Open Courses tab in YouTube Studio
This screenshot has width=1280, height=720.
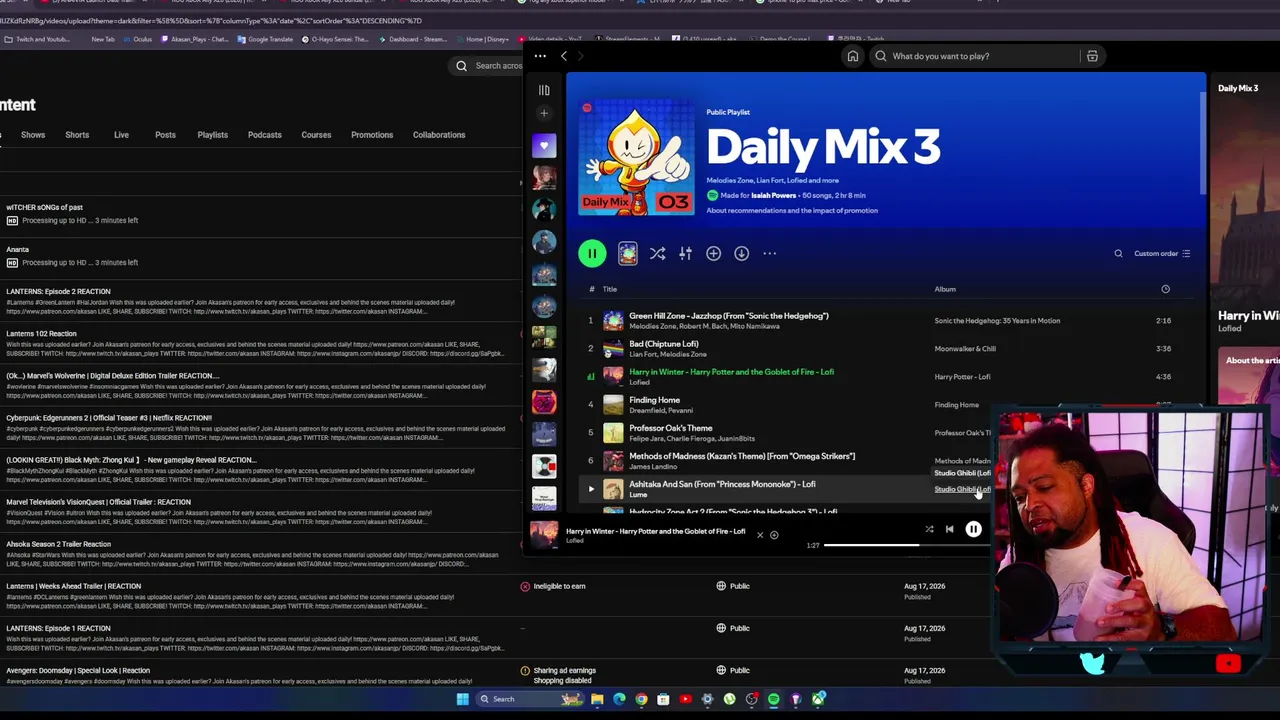316,135
